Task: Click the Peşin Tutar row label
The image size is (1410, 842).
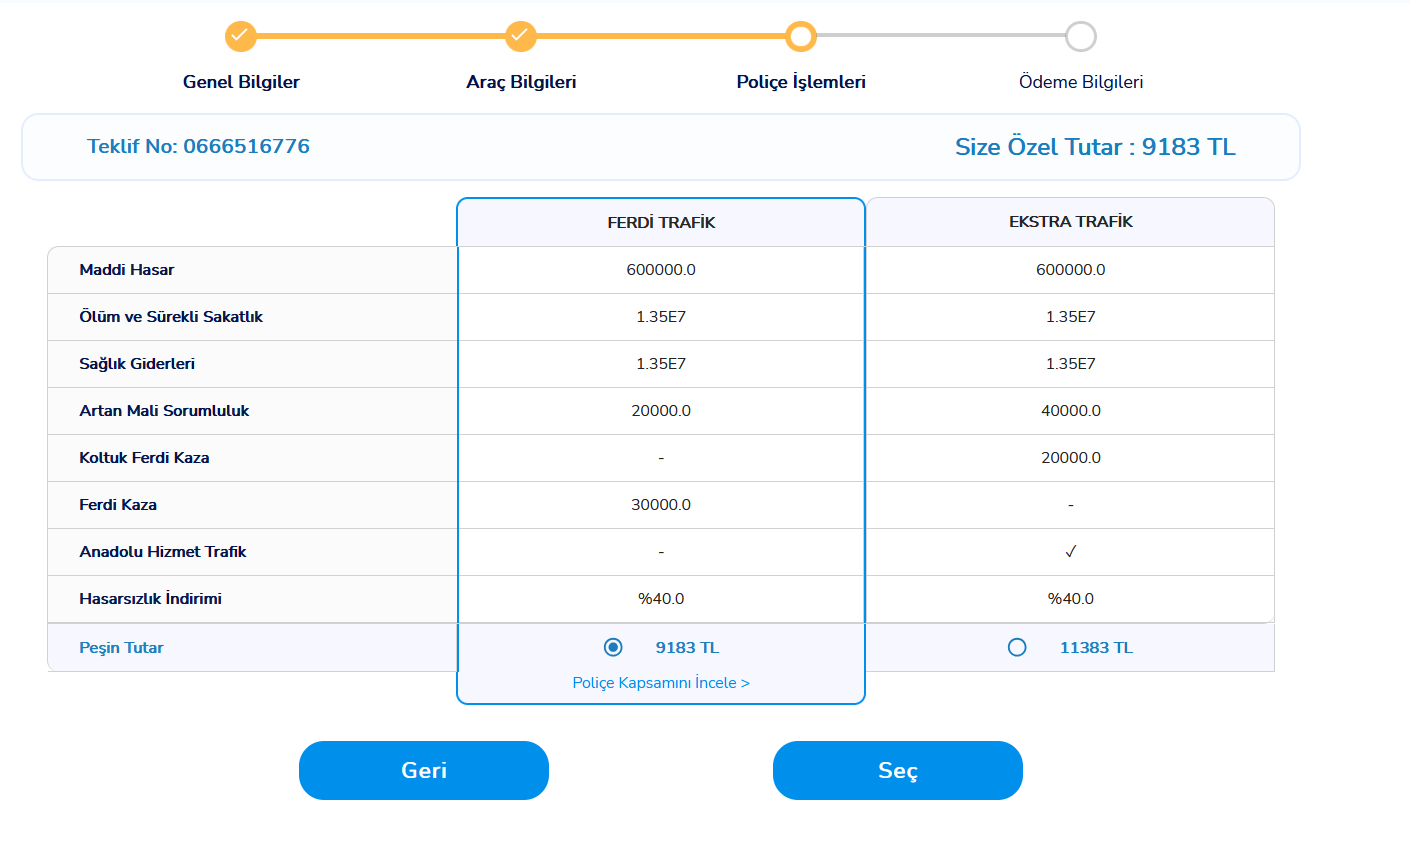Action: (x=121, y=648)
